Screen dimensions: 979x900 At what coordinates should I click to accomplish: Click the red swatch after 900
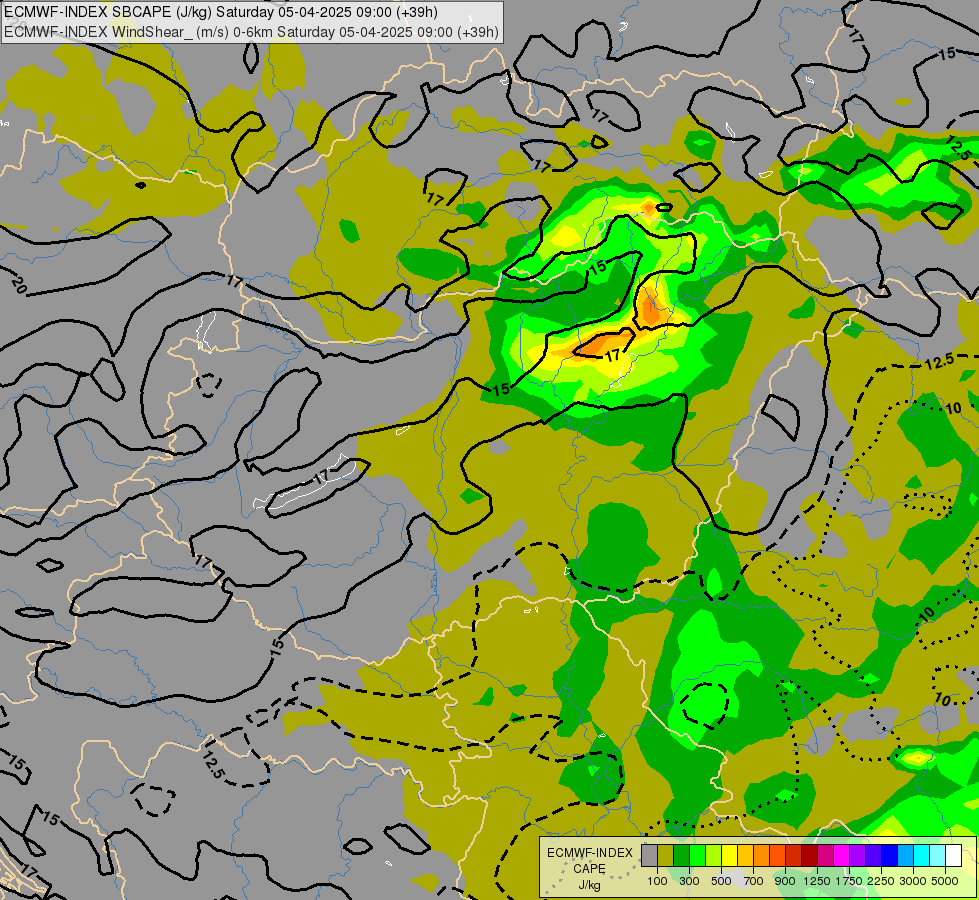click(794, 855)
